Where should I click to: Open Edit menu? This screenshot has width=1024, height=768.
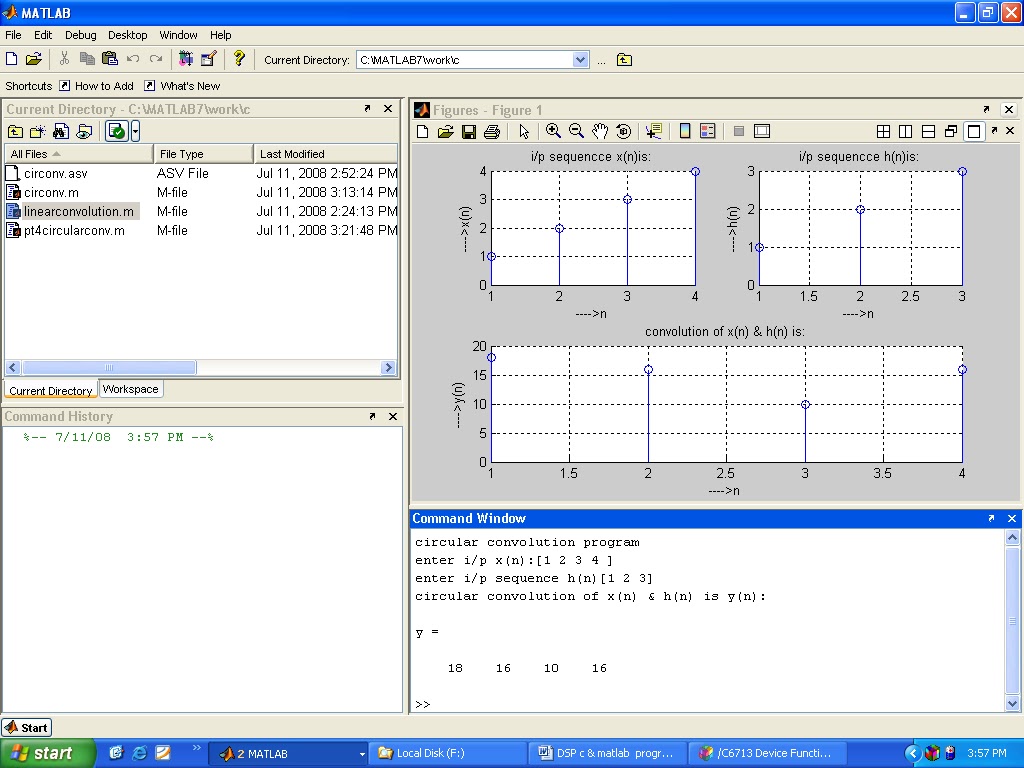(43, 35)
